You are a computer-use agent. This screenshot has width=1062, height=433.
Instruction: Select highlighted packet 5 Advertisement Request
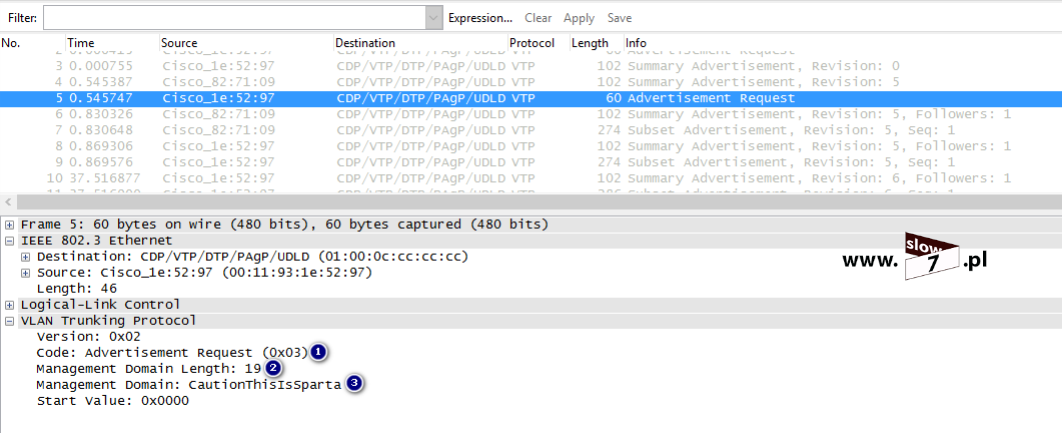click(531, 98)
